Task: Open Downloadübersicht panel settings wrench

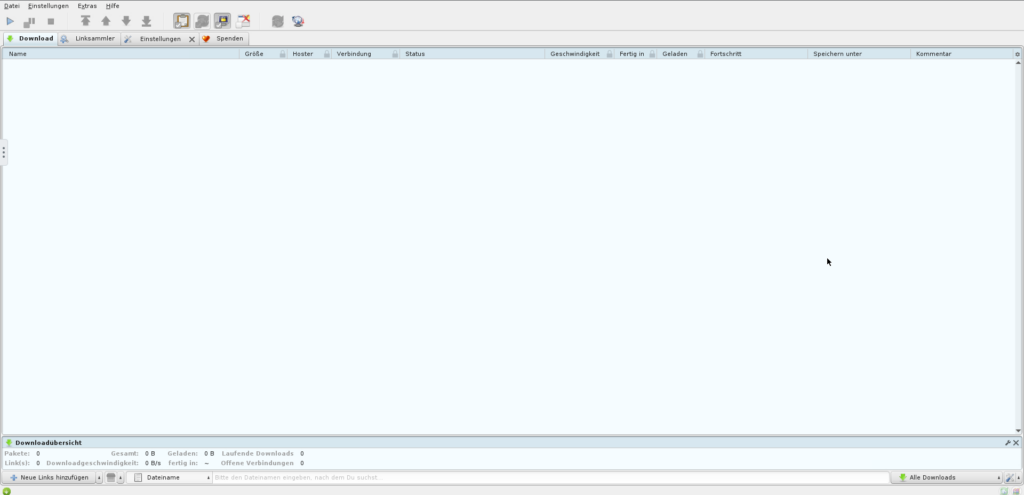Action: (1008, 443)
